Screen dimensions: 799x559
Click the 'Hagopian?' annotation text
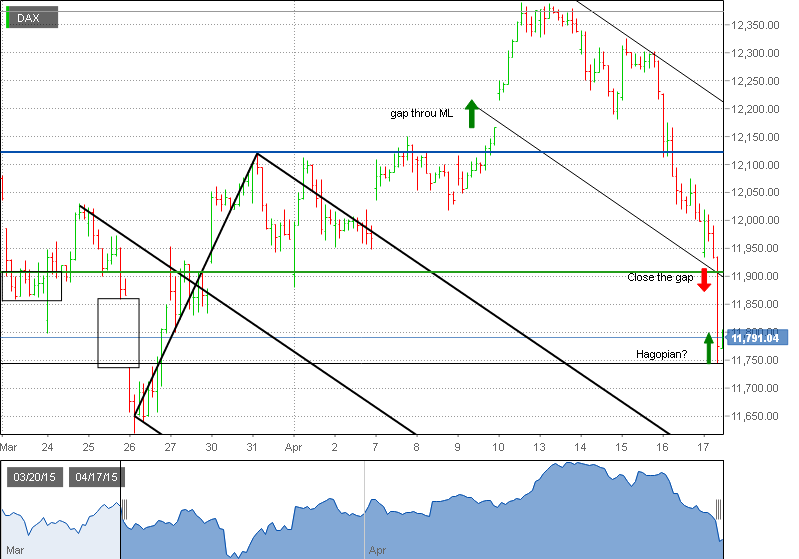661,354
